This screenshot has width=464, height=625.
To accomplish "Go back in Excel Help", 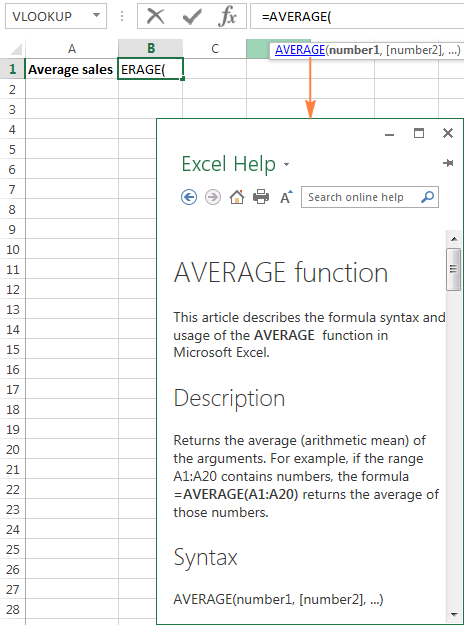I will [x=189, y=197].
